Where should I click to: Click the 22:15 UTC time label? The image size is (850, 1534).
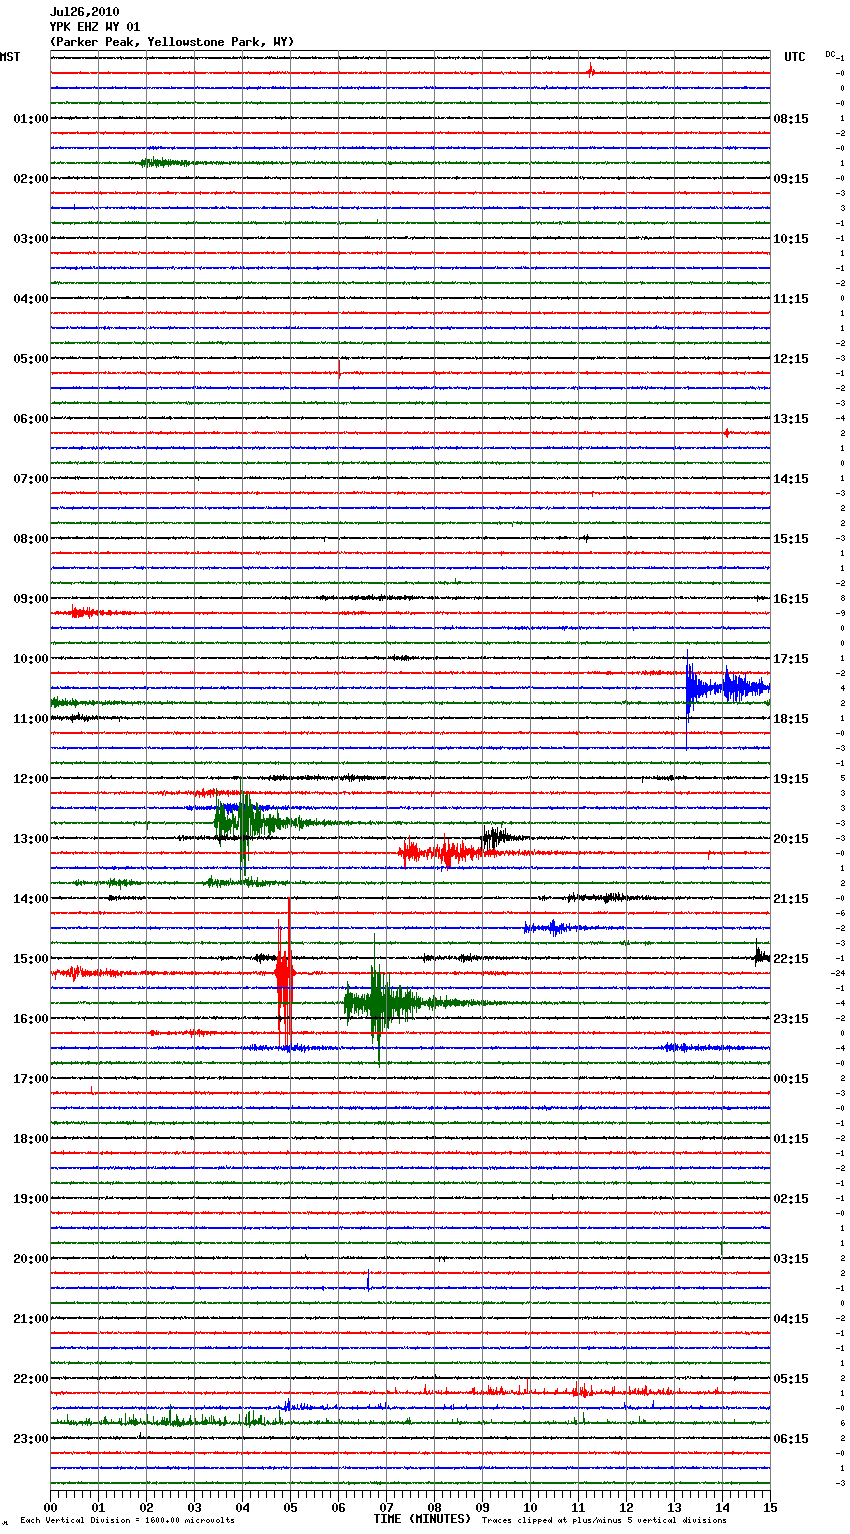791,959
